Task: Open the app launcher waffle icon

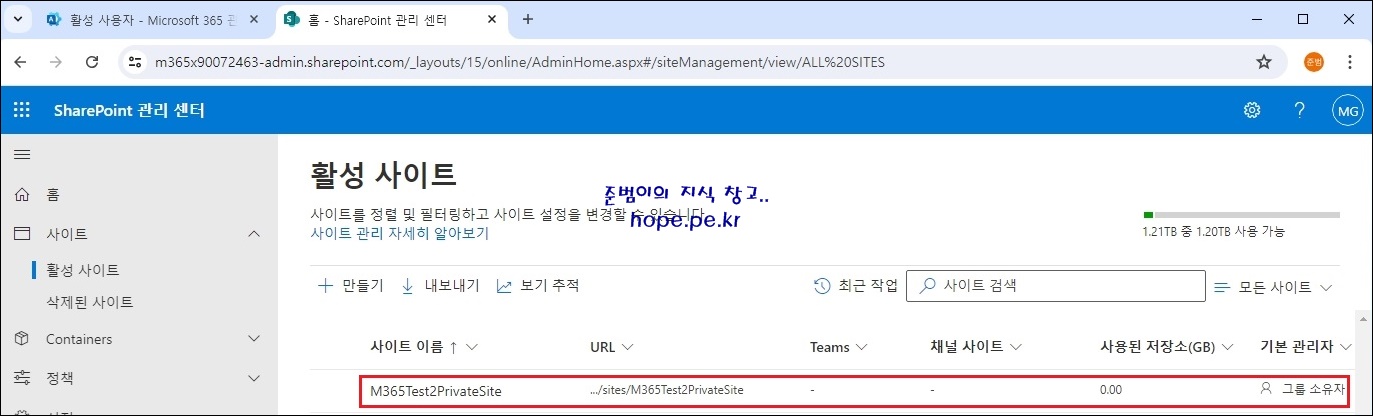Action: tap(21, 110)
